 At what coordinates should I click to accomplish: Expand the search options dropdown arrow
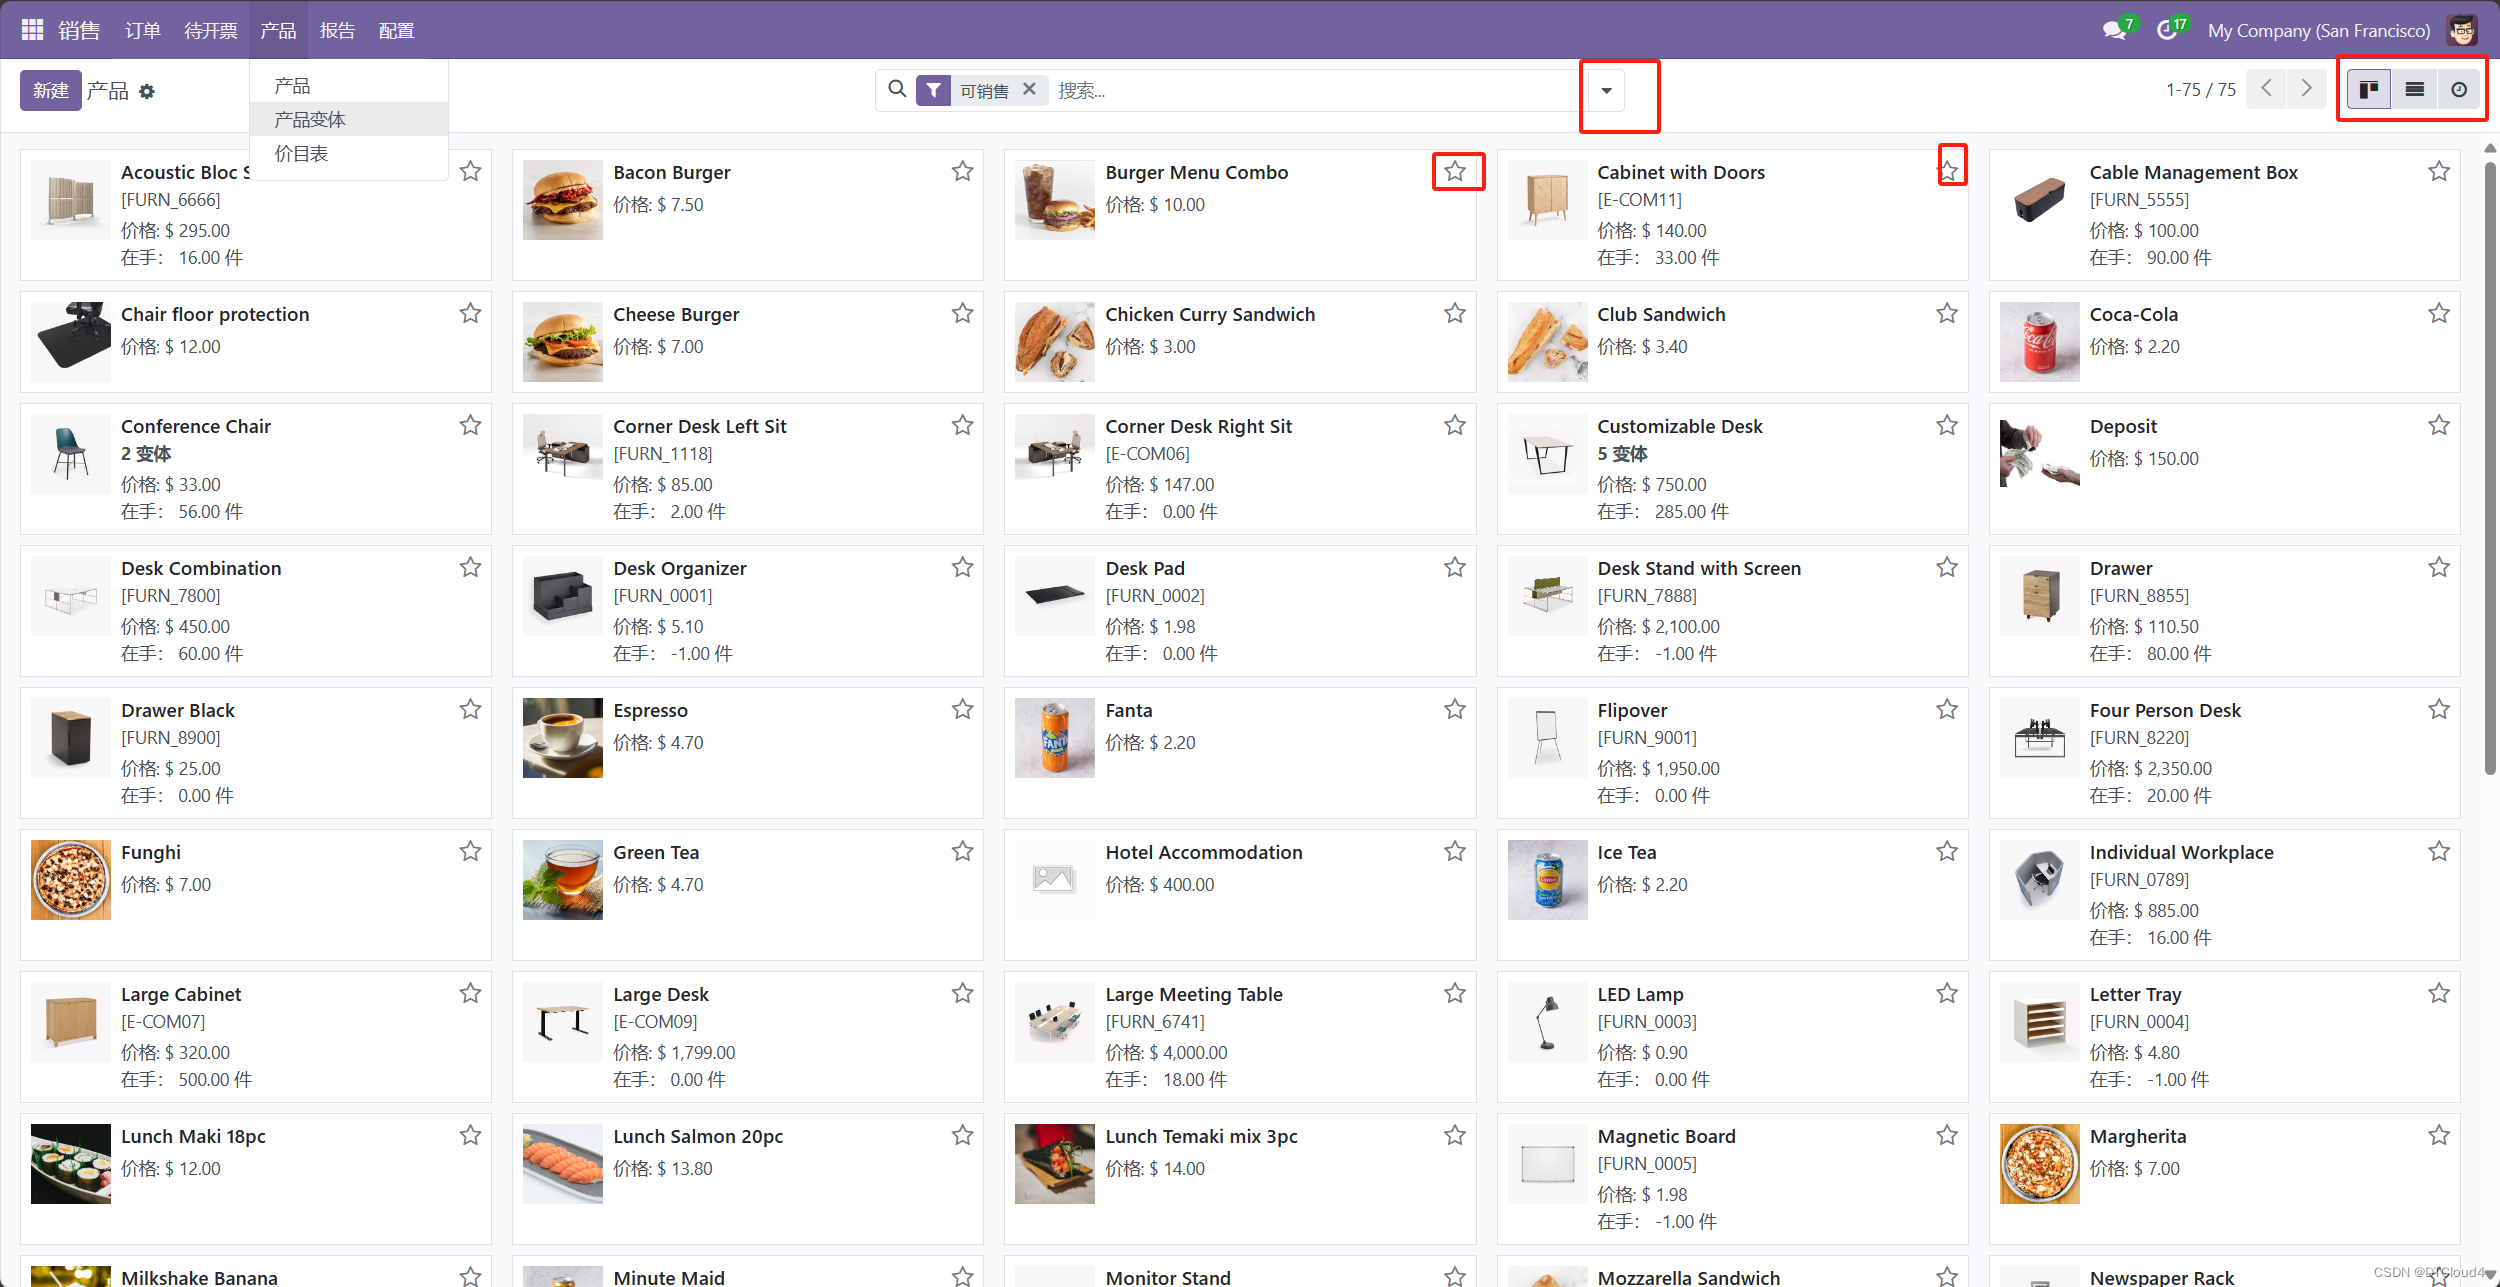tap(1606, 91)
